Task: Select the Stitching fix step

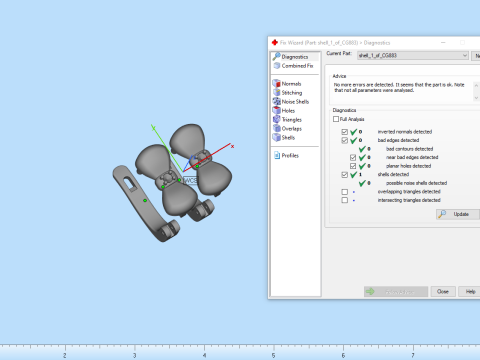Action: (x=291, y=93)
